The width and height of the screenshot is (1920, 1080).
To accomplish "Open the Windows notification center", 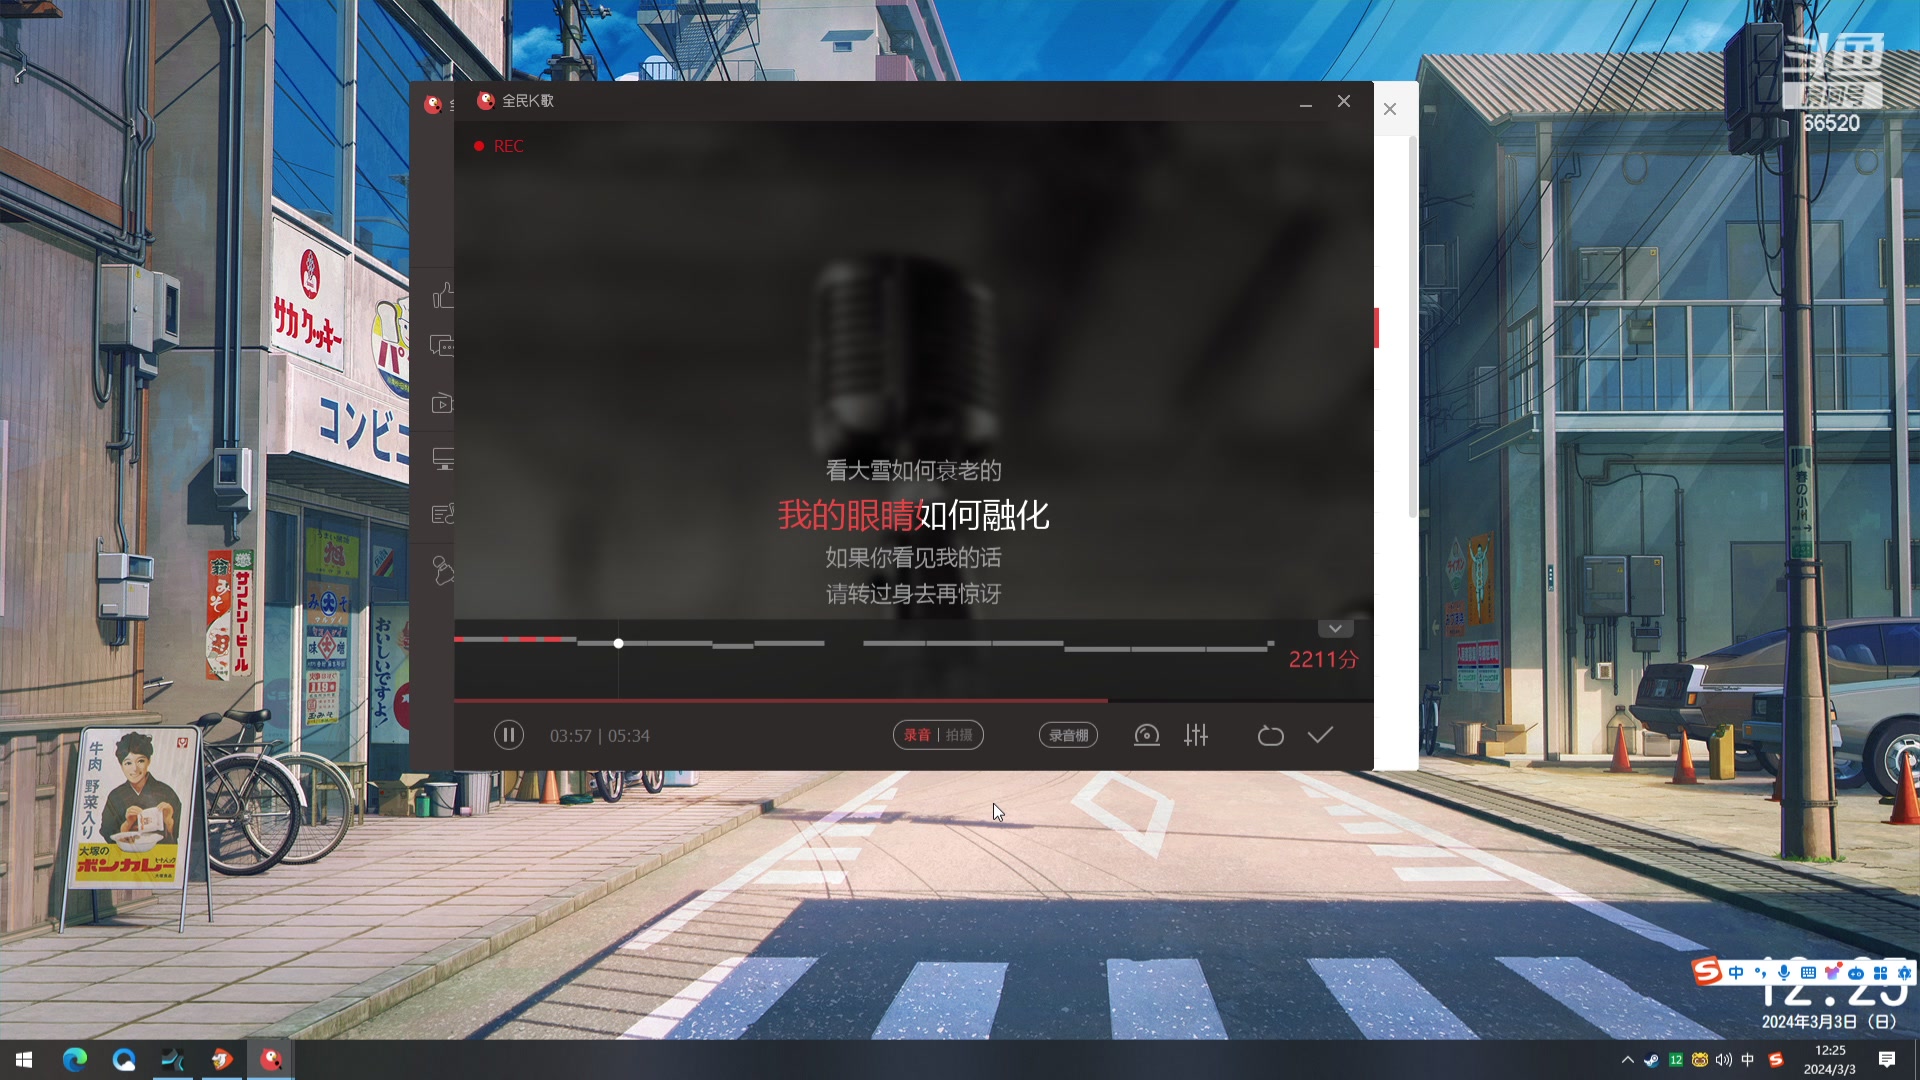I will (x=1887, y=1060).
